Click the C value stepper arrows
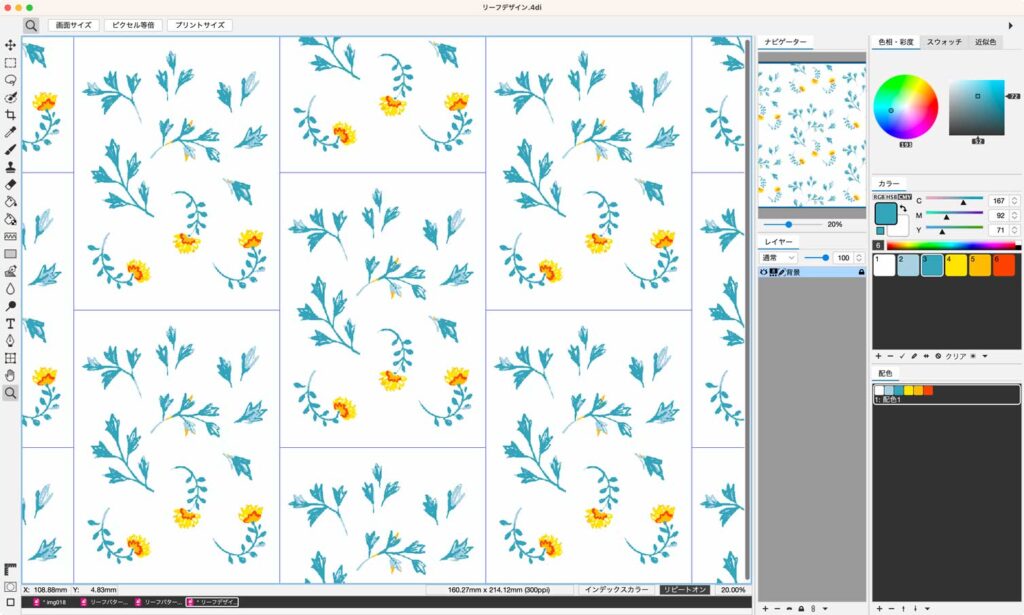 [1014, 201]
